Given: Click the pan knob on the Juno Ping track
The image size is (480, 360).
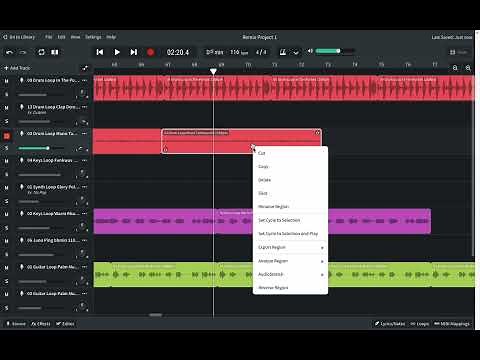Looking at the screenshot, I should click(x=82, y=253).
